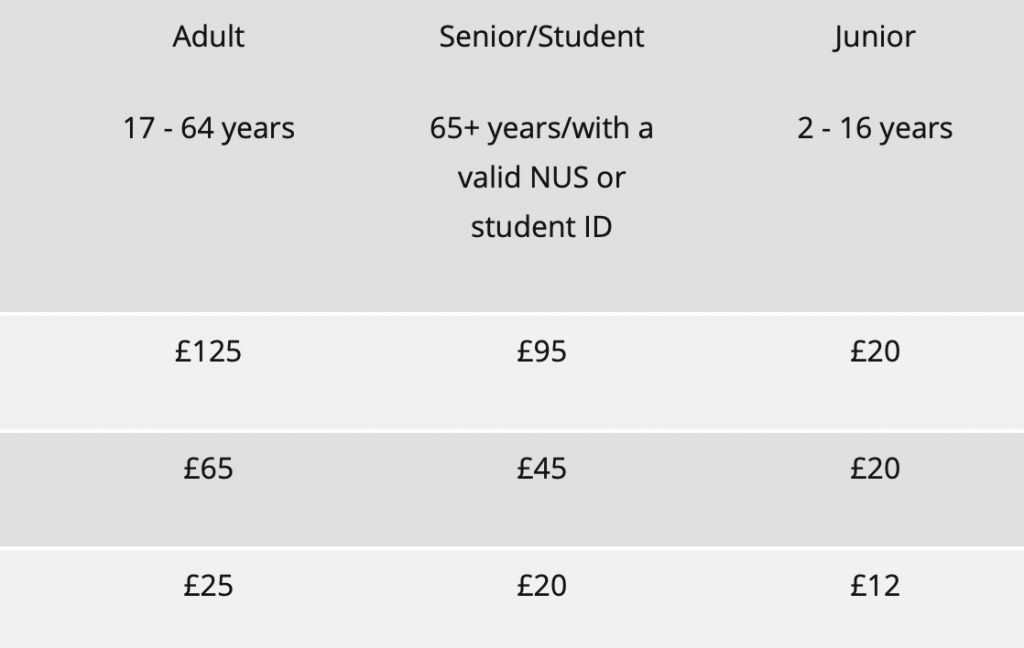Click the £20 Junior price in first row
Viewport: 1024px width, 648px height.
tap(875, 352)
